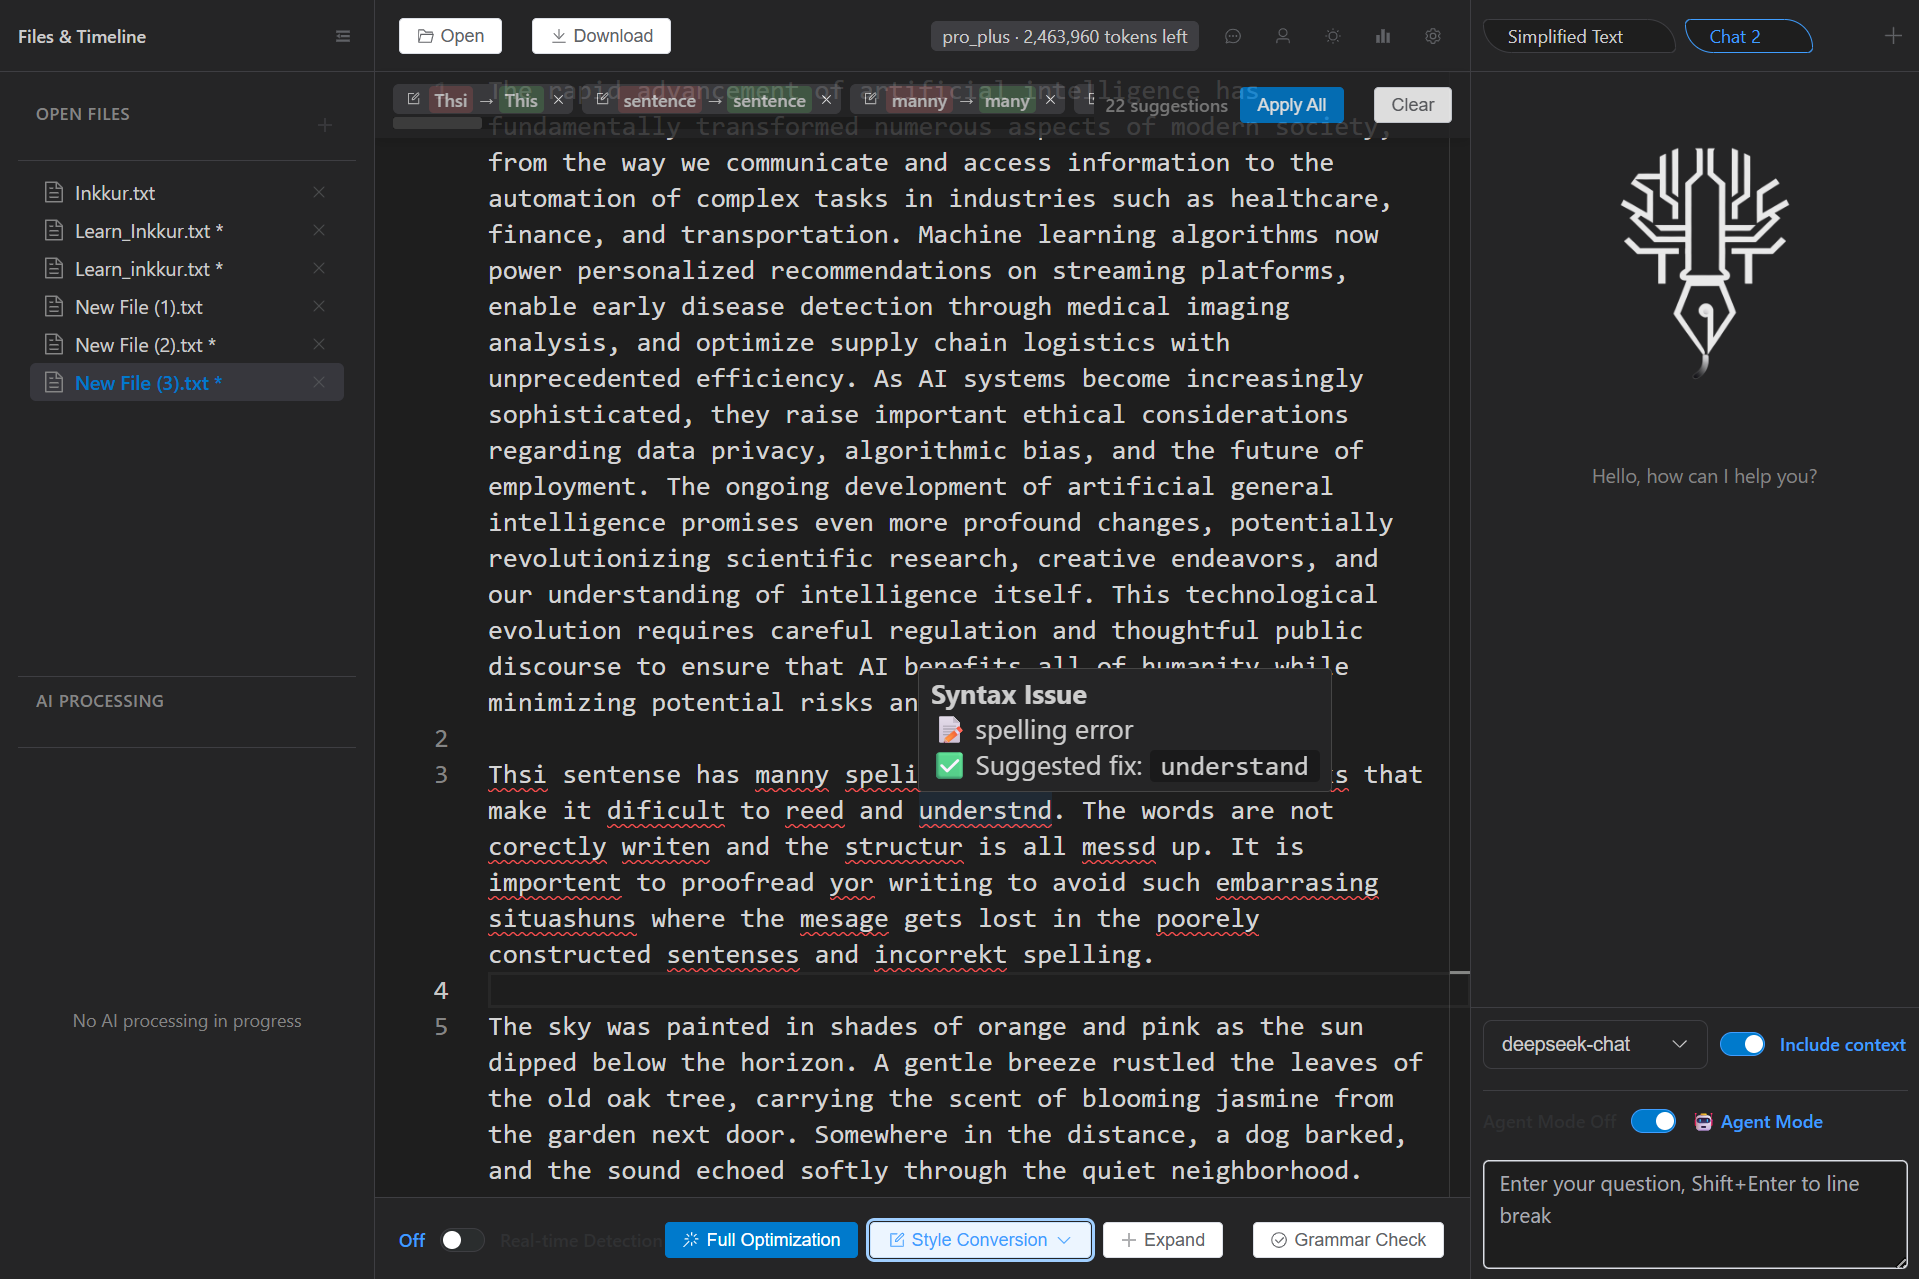Click the misspelled word 'understnd'

[985, 810]
